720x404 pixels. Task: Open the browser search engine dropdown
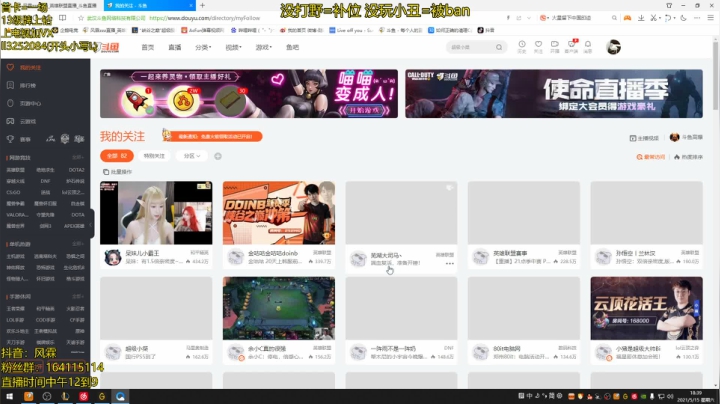547,18
